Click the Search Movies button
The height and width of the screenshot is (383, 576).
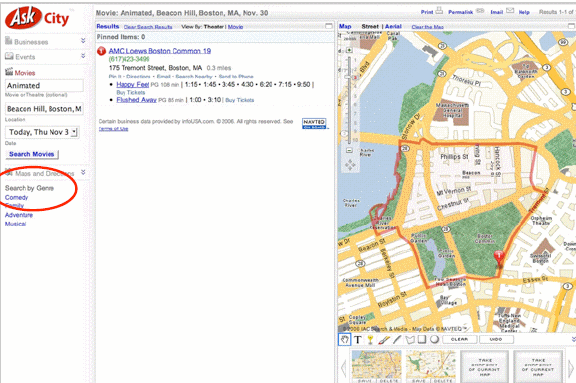point(32,154)
